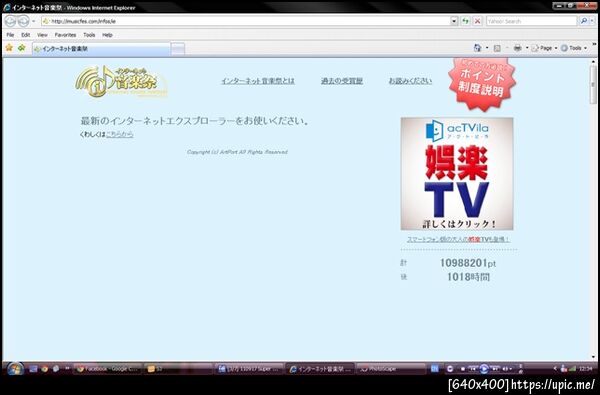This screenshot has width=600, height=395.
Task: Click the address bar showing musicfes.com
Action: 246,21
